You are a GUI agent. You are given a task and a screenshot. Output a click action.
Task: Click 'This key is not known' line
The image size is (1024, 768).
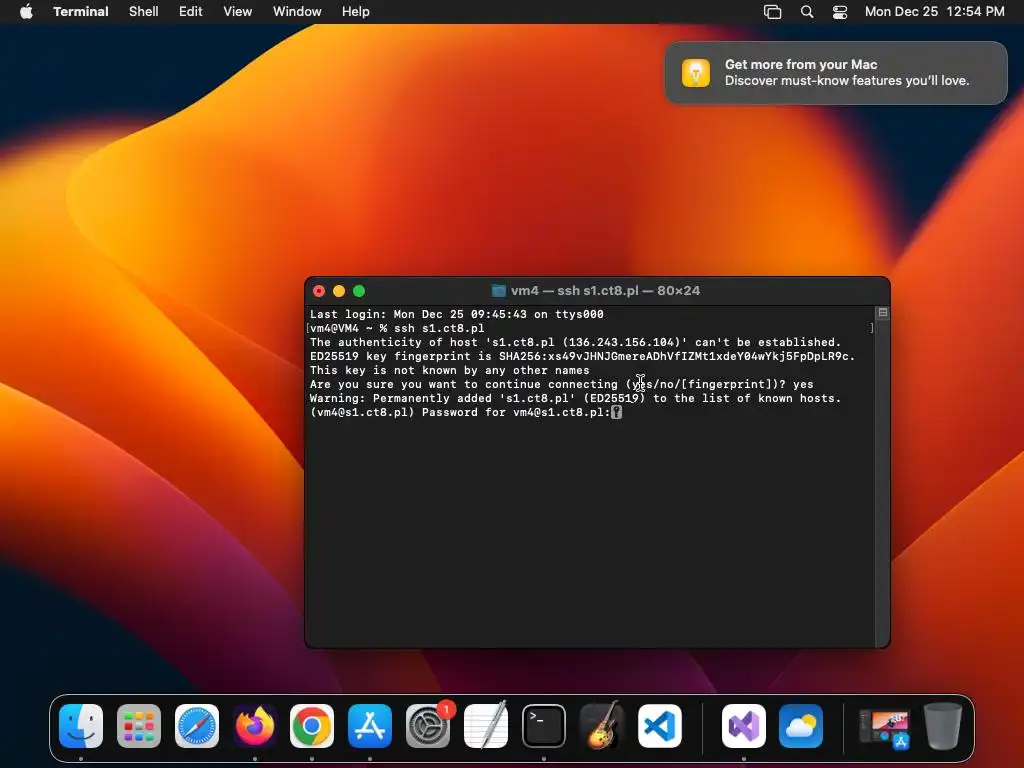449,370
